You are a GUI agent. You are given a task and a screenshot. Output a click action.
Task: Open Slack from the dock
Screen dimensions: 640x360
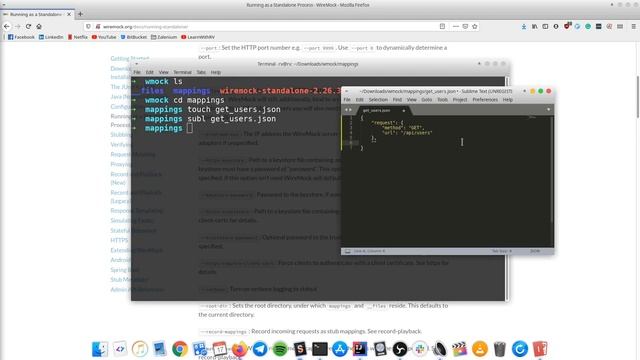click(420, 349)
